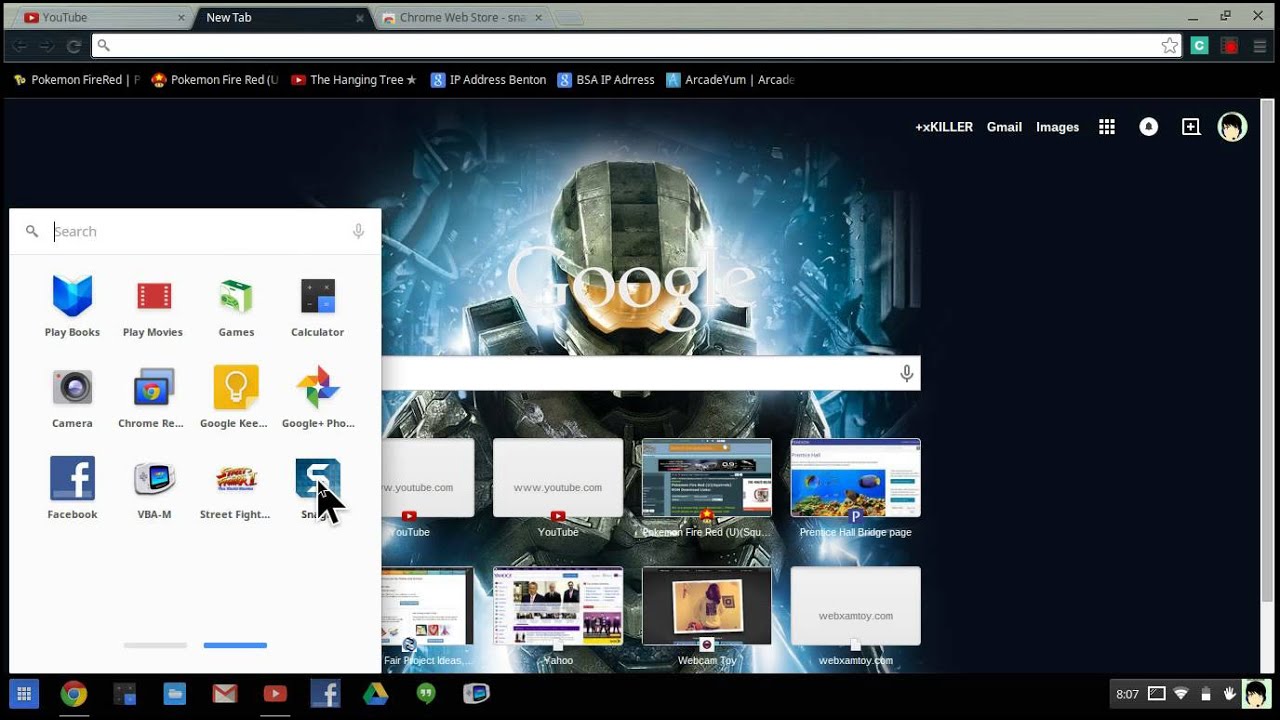
Task: Click voice search microphone in Google box
Action: 906,374
